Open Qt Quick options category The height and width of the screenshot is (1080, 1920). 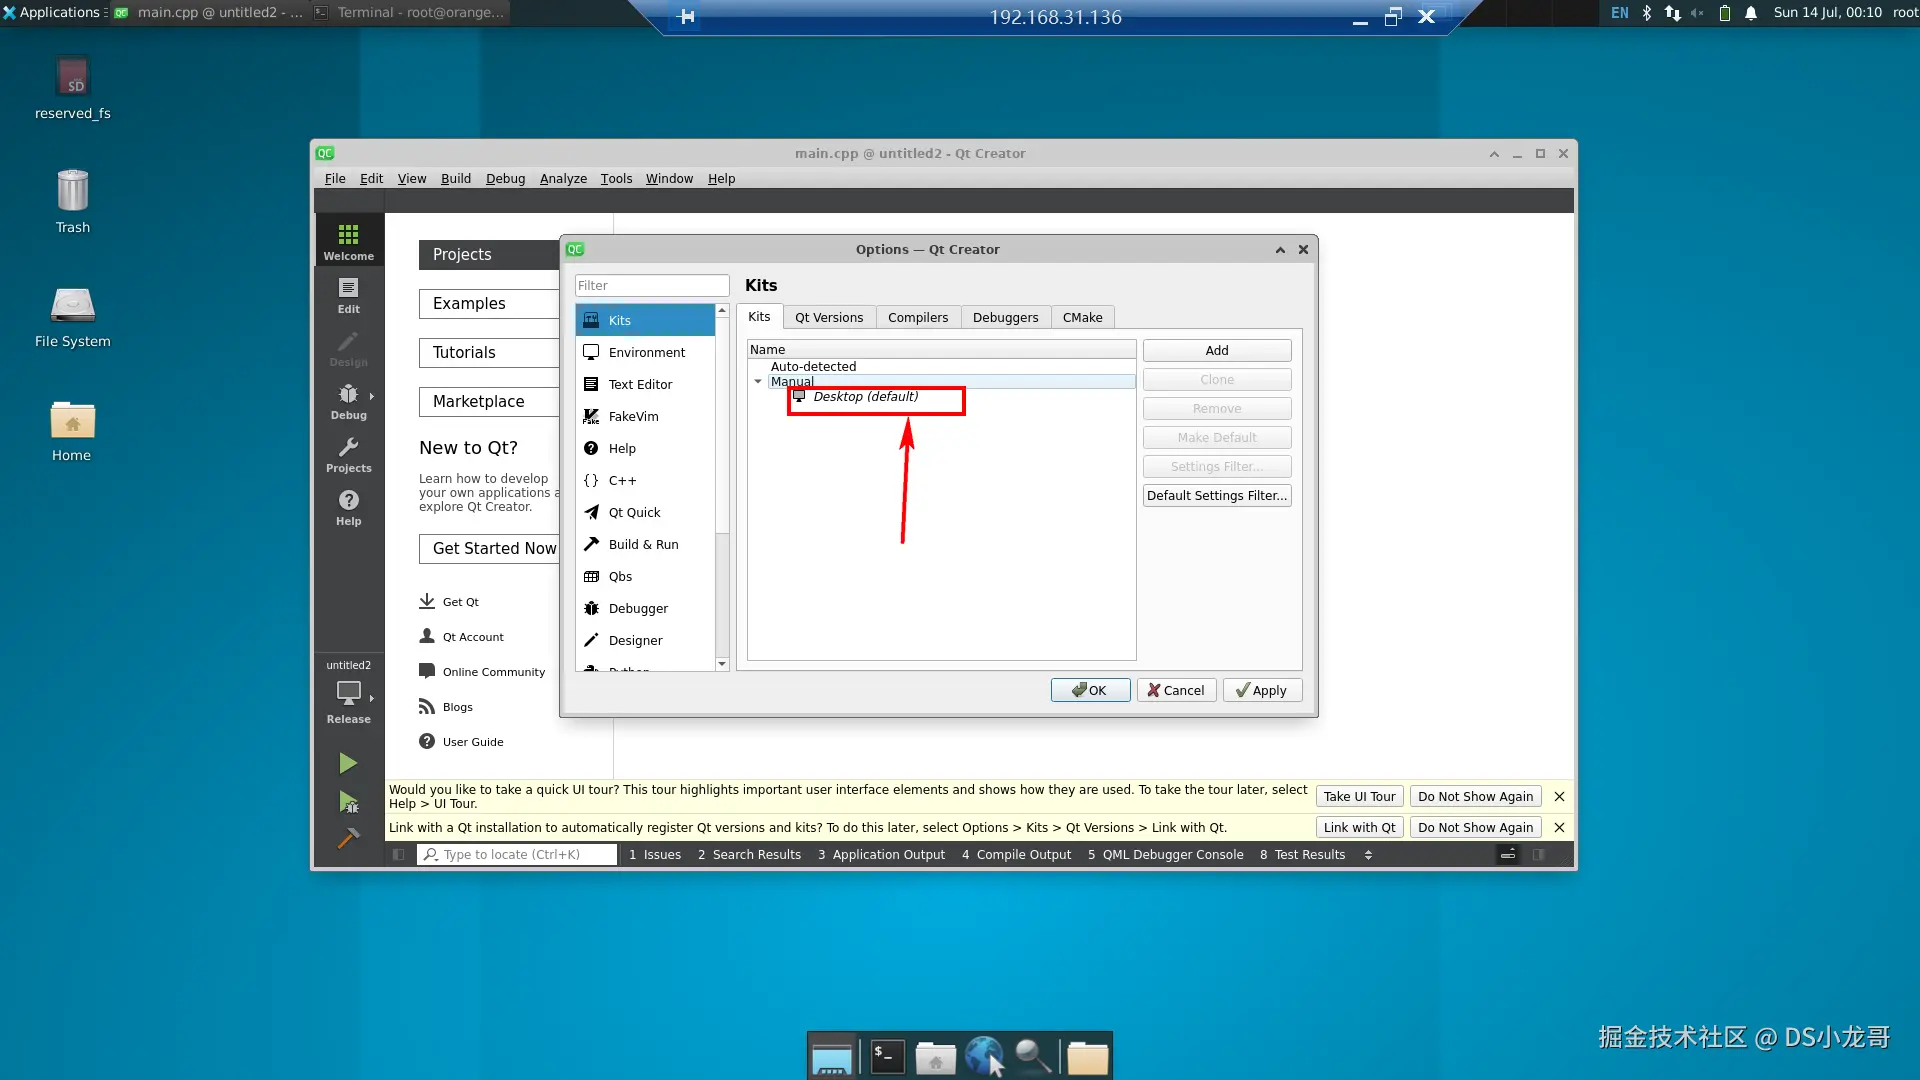(634, 512)
